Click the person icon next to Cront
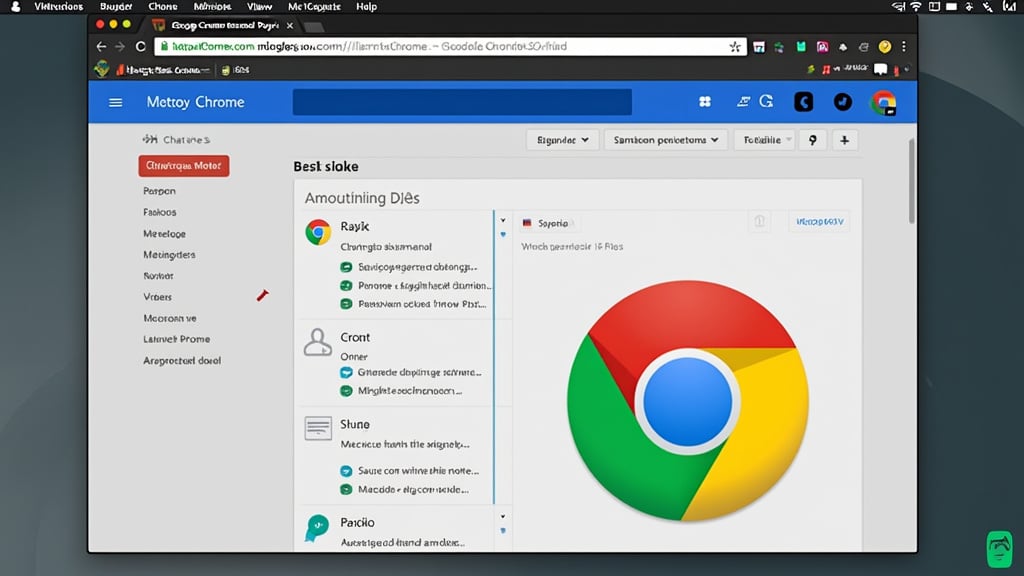 click(x=317, y=342)
